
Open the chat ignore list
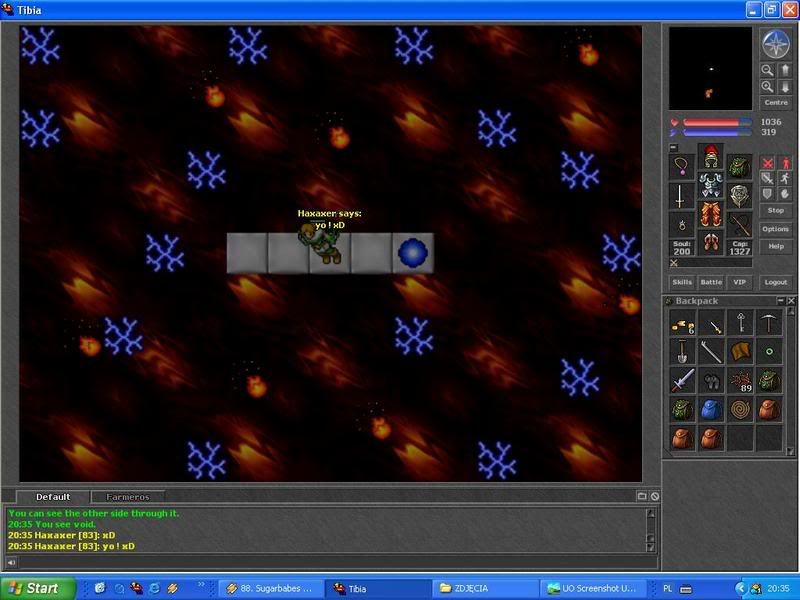(655, 496)
